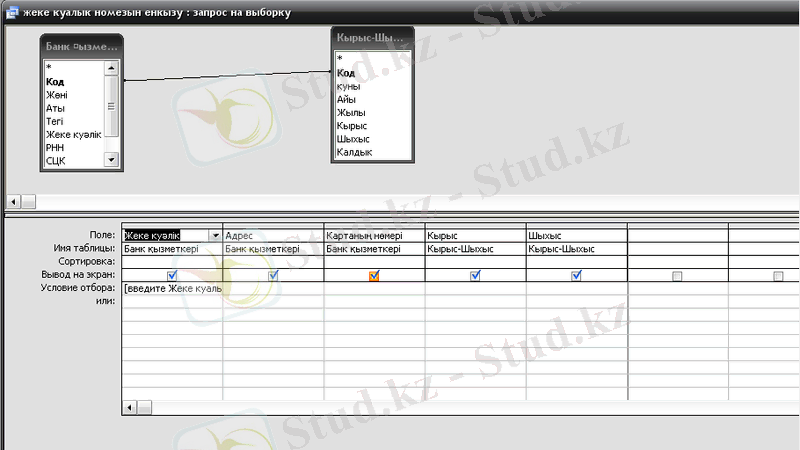
Task: Select Тегі field in Банк қызметкері table
Action: tap(55, 121)
